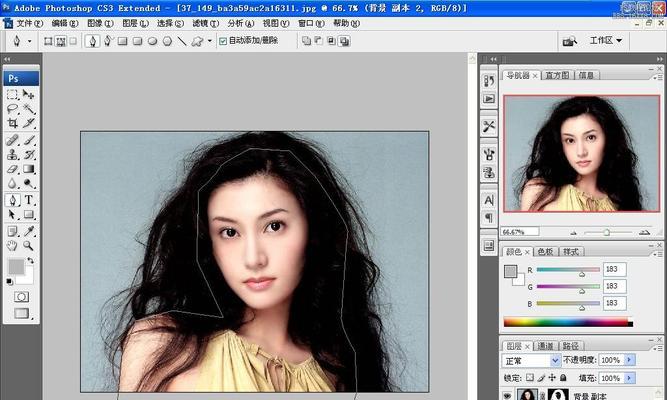Select the Brush tool
This screenshot has width=667, height=400.
[29, 140]
